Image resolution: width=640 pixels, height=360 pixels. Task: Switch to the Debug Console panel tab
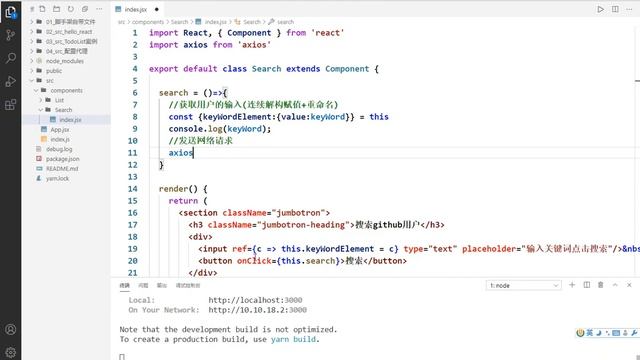point(188,285)
